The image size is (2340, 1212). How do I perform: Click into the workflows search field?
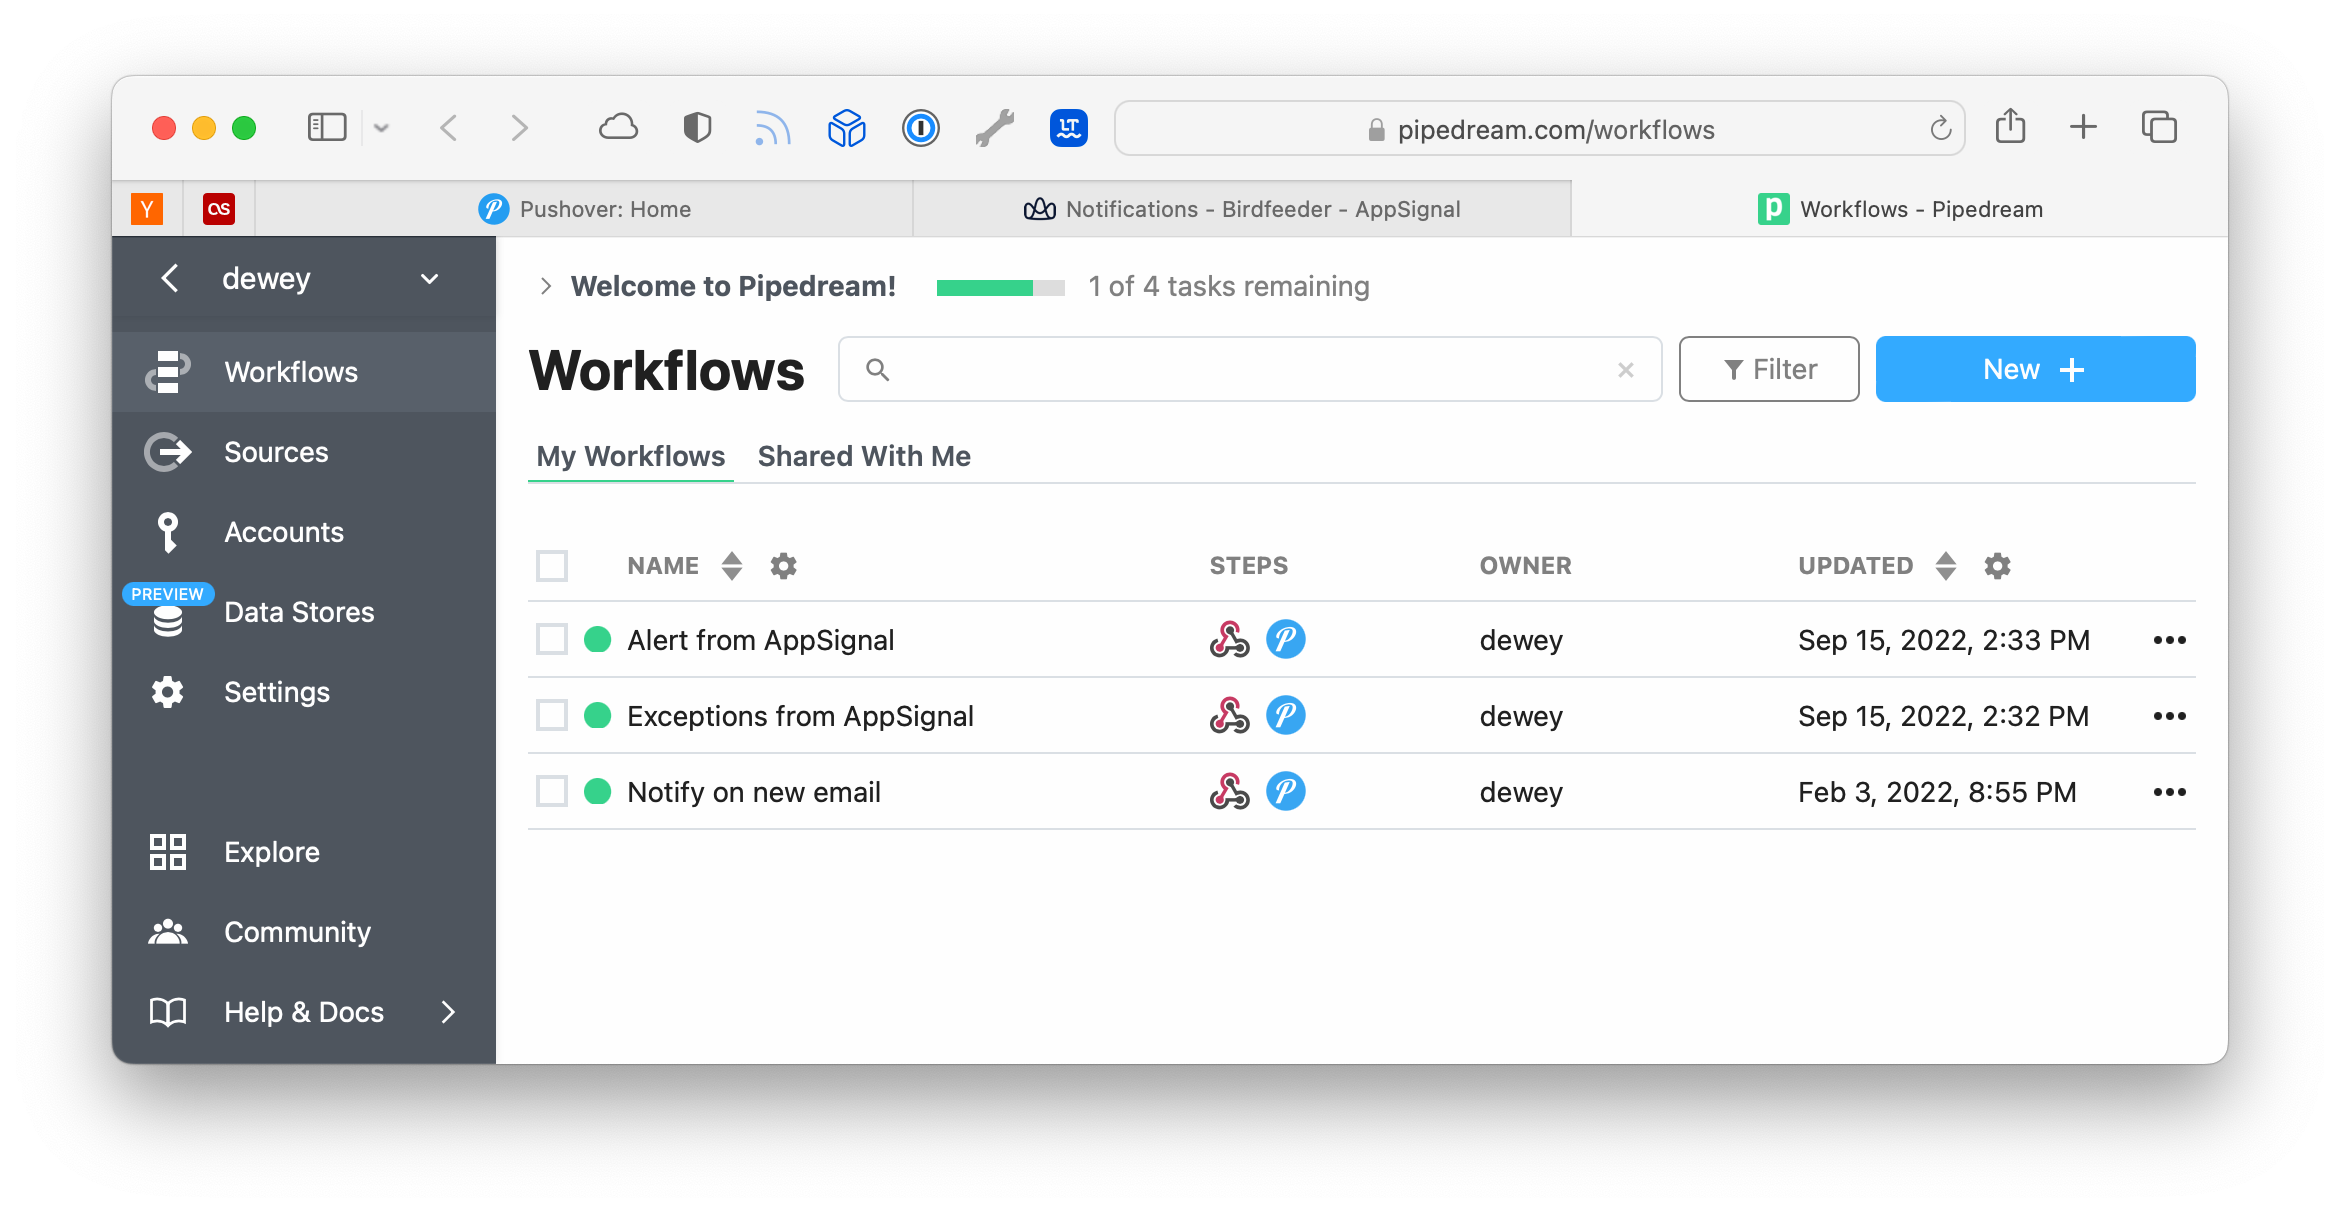(1250, 369)
